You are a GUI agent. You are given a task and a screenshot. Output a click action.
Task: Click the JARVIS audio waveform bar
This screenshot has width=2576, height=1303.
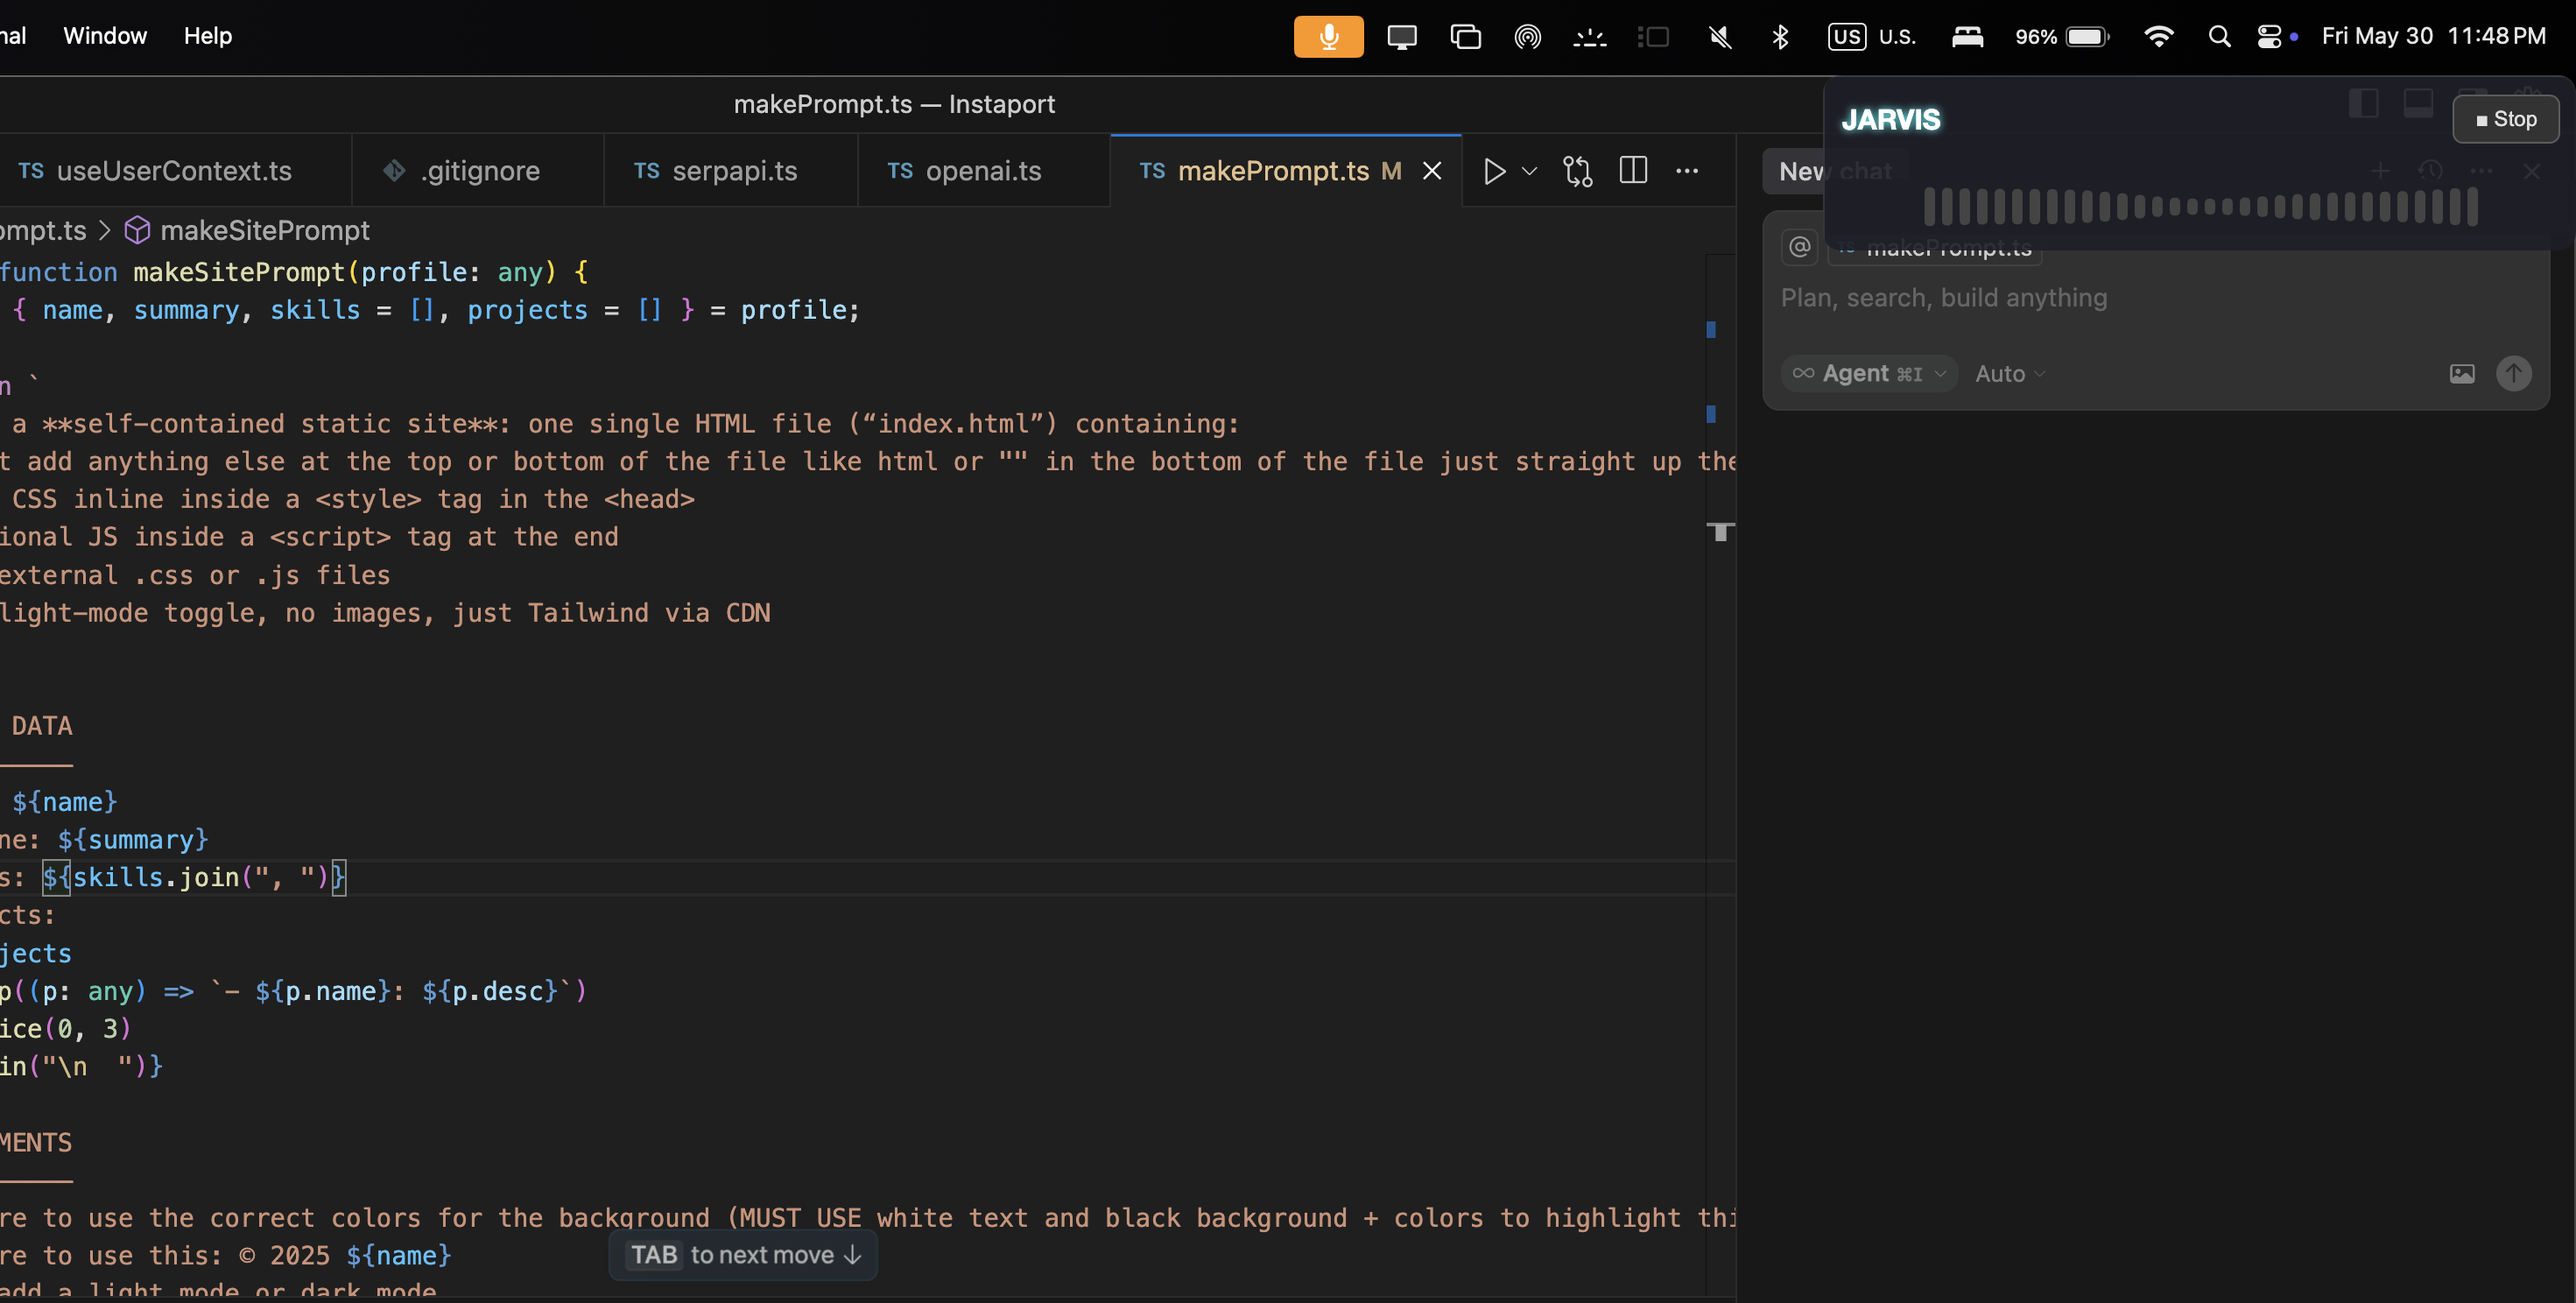(x=2200, y=207)
